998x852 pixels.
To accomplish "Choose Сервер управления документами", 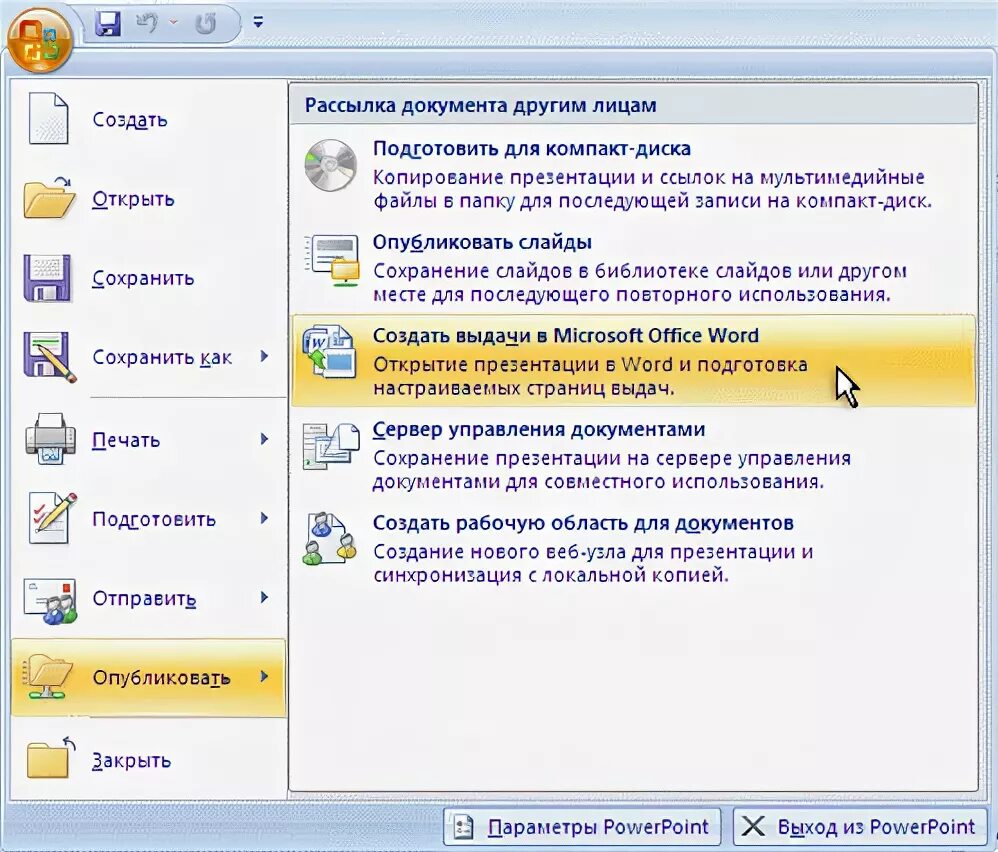I will [x=633, y=454].
